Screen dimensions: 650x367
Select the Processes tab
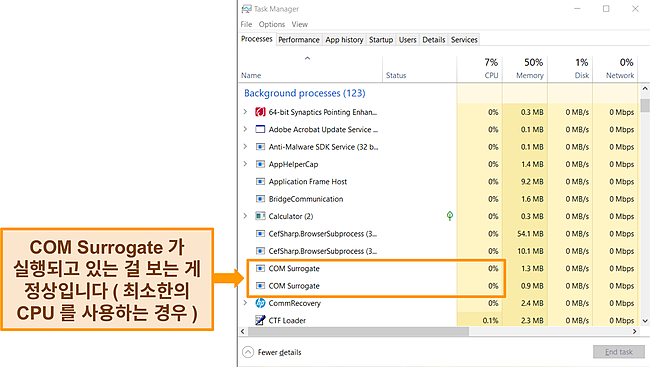[x=257, y=39]
